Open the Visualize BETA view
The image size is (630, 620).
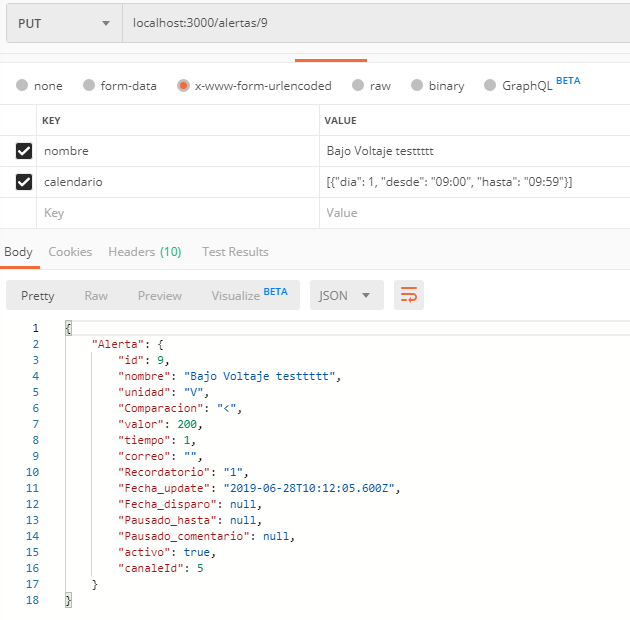(x=248, y=295)
